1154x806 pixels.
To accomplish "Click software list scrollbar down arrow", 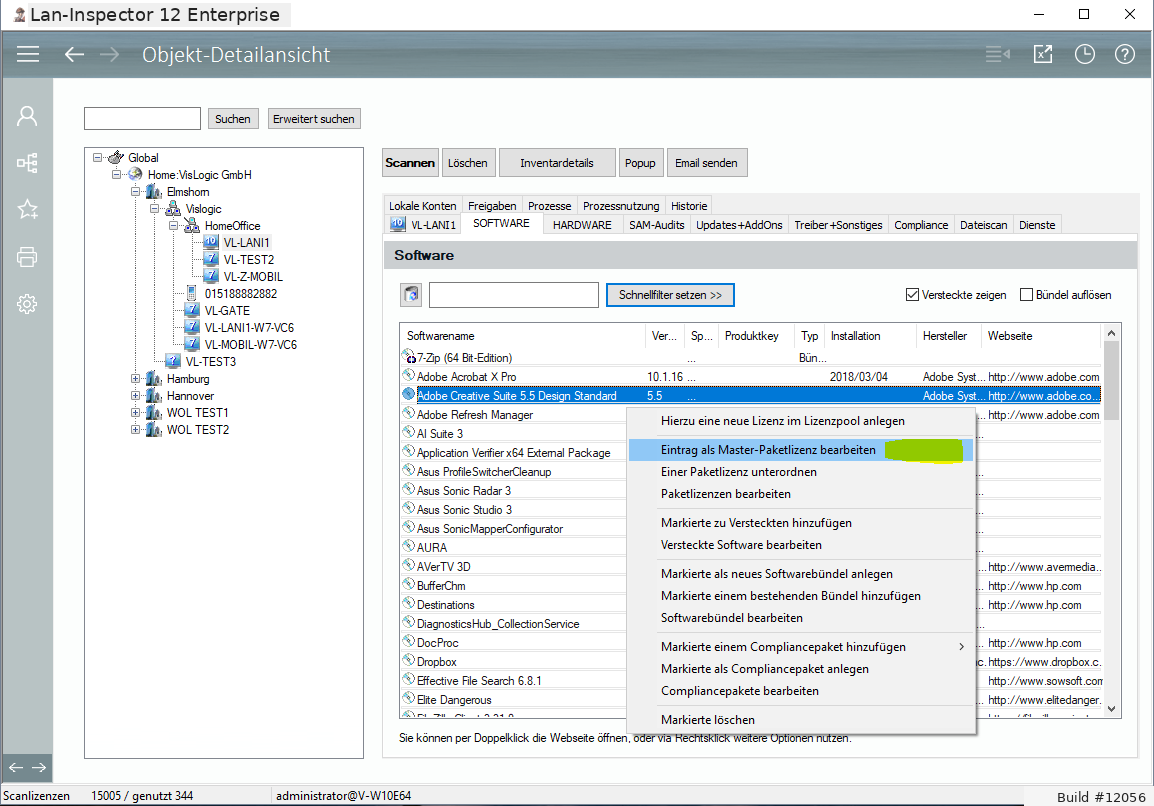I will 1111,709.
